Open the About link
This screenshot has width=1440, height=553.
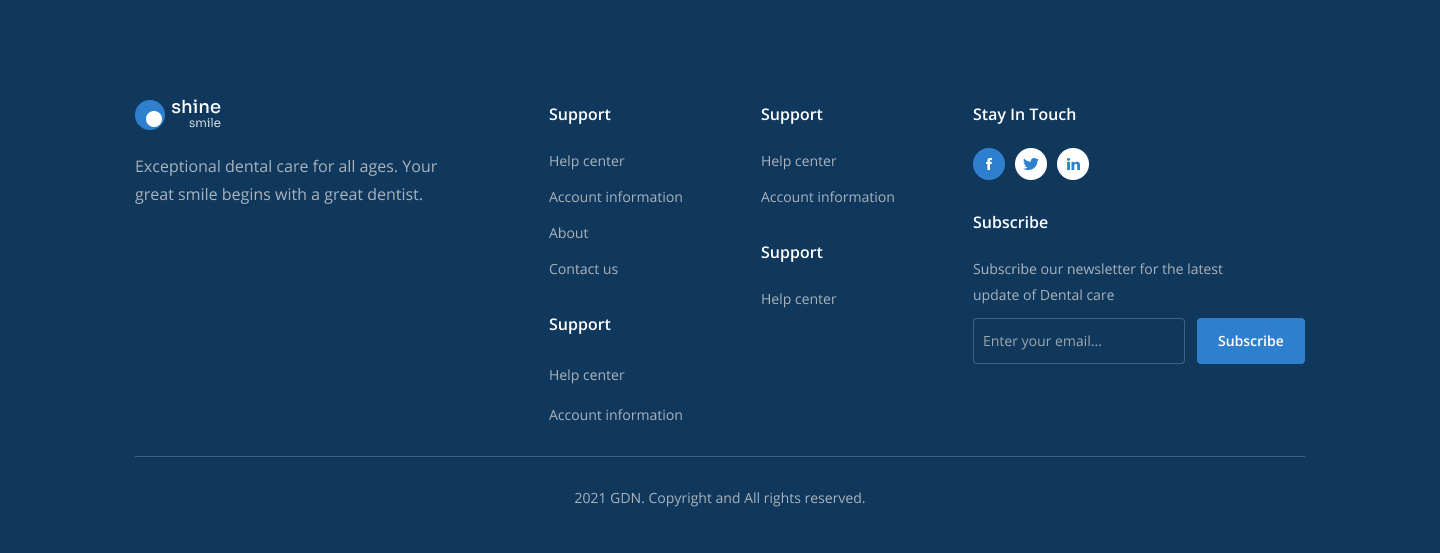[x=568, y=233]
